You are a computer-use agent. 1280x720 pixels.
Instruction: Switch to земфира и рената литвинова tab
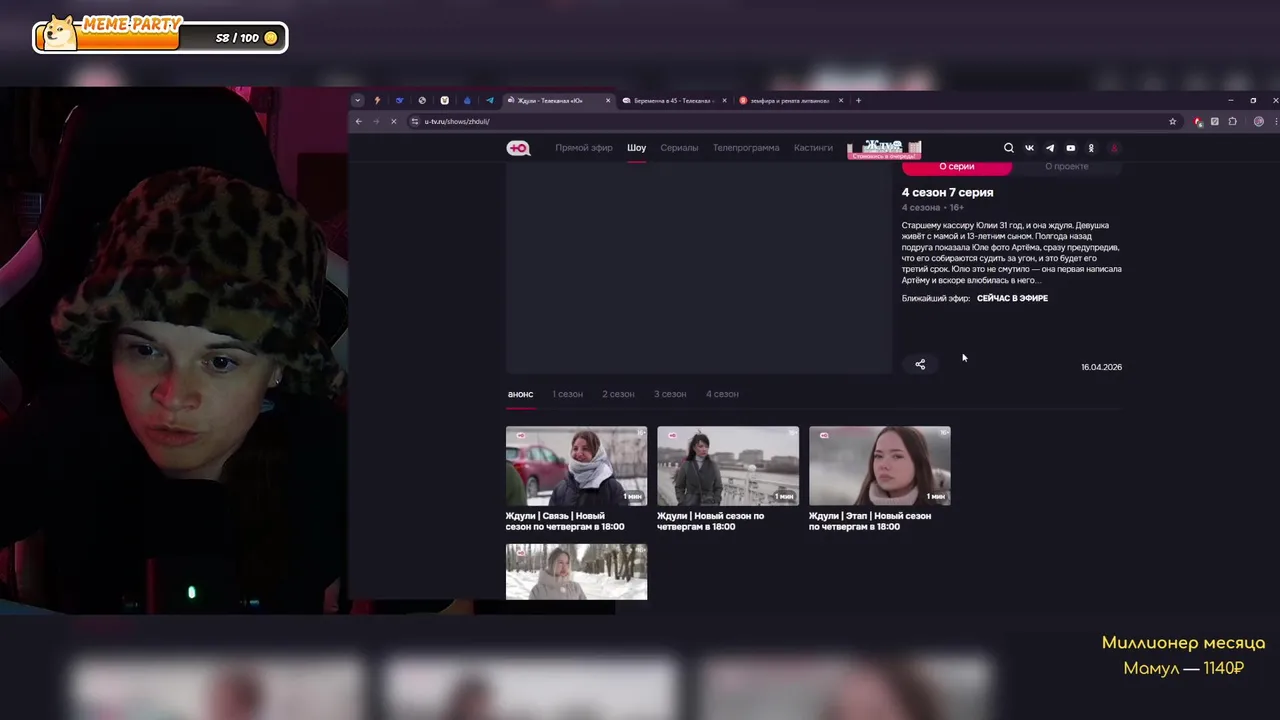(790, 100)
